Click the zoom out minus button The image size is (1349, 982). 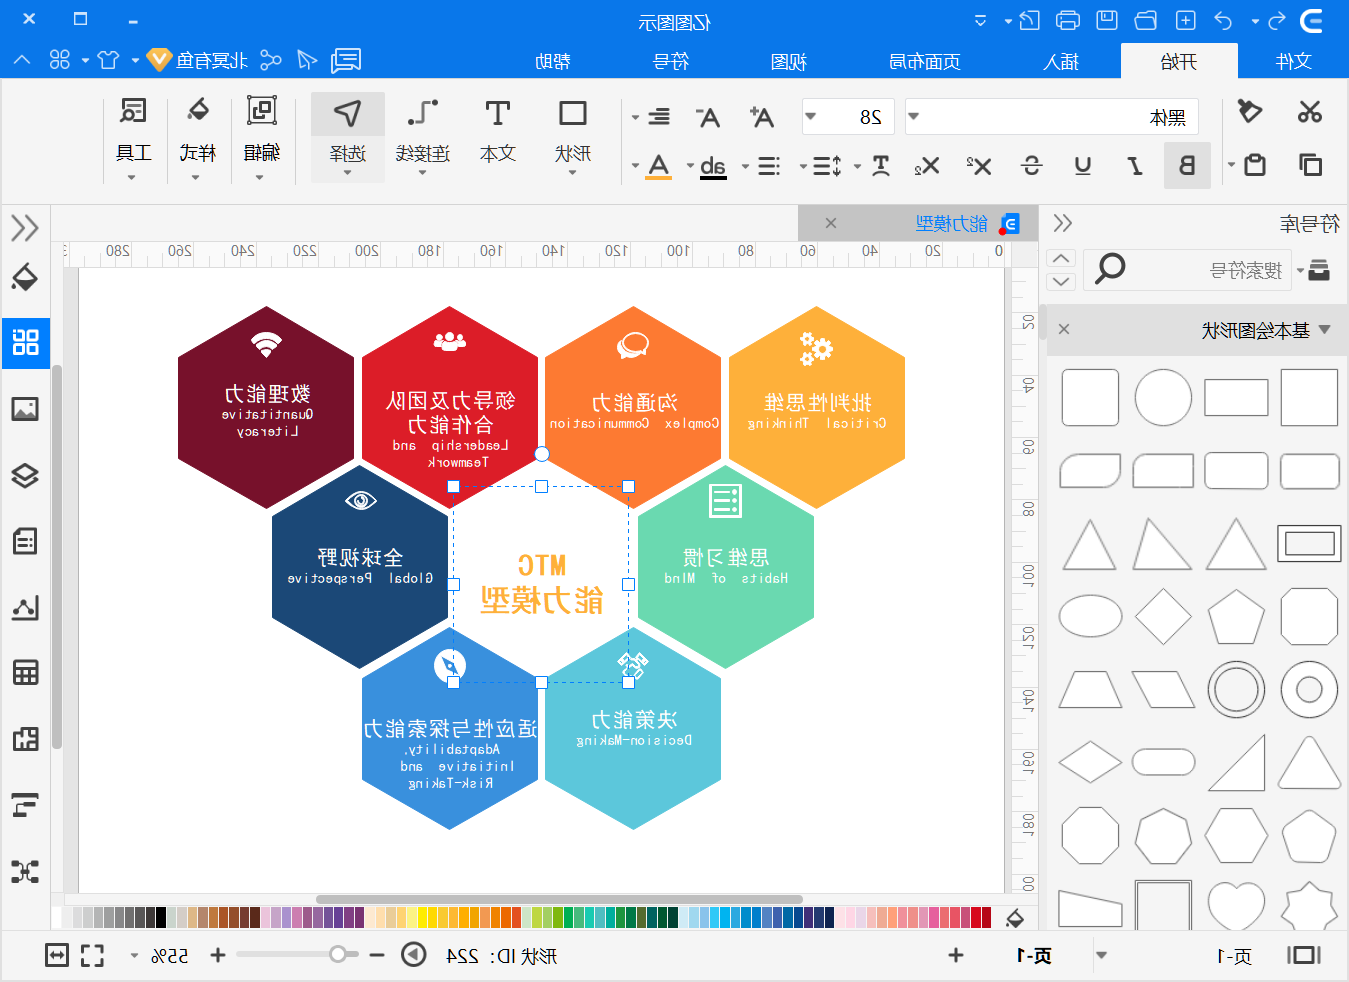click(x=377, y=955)
